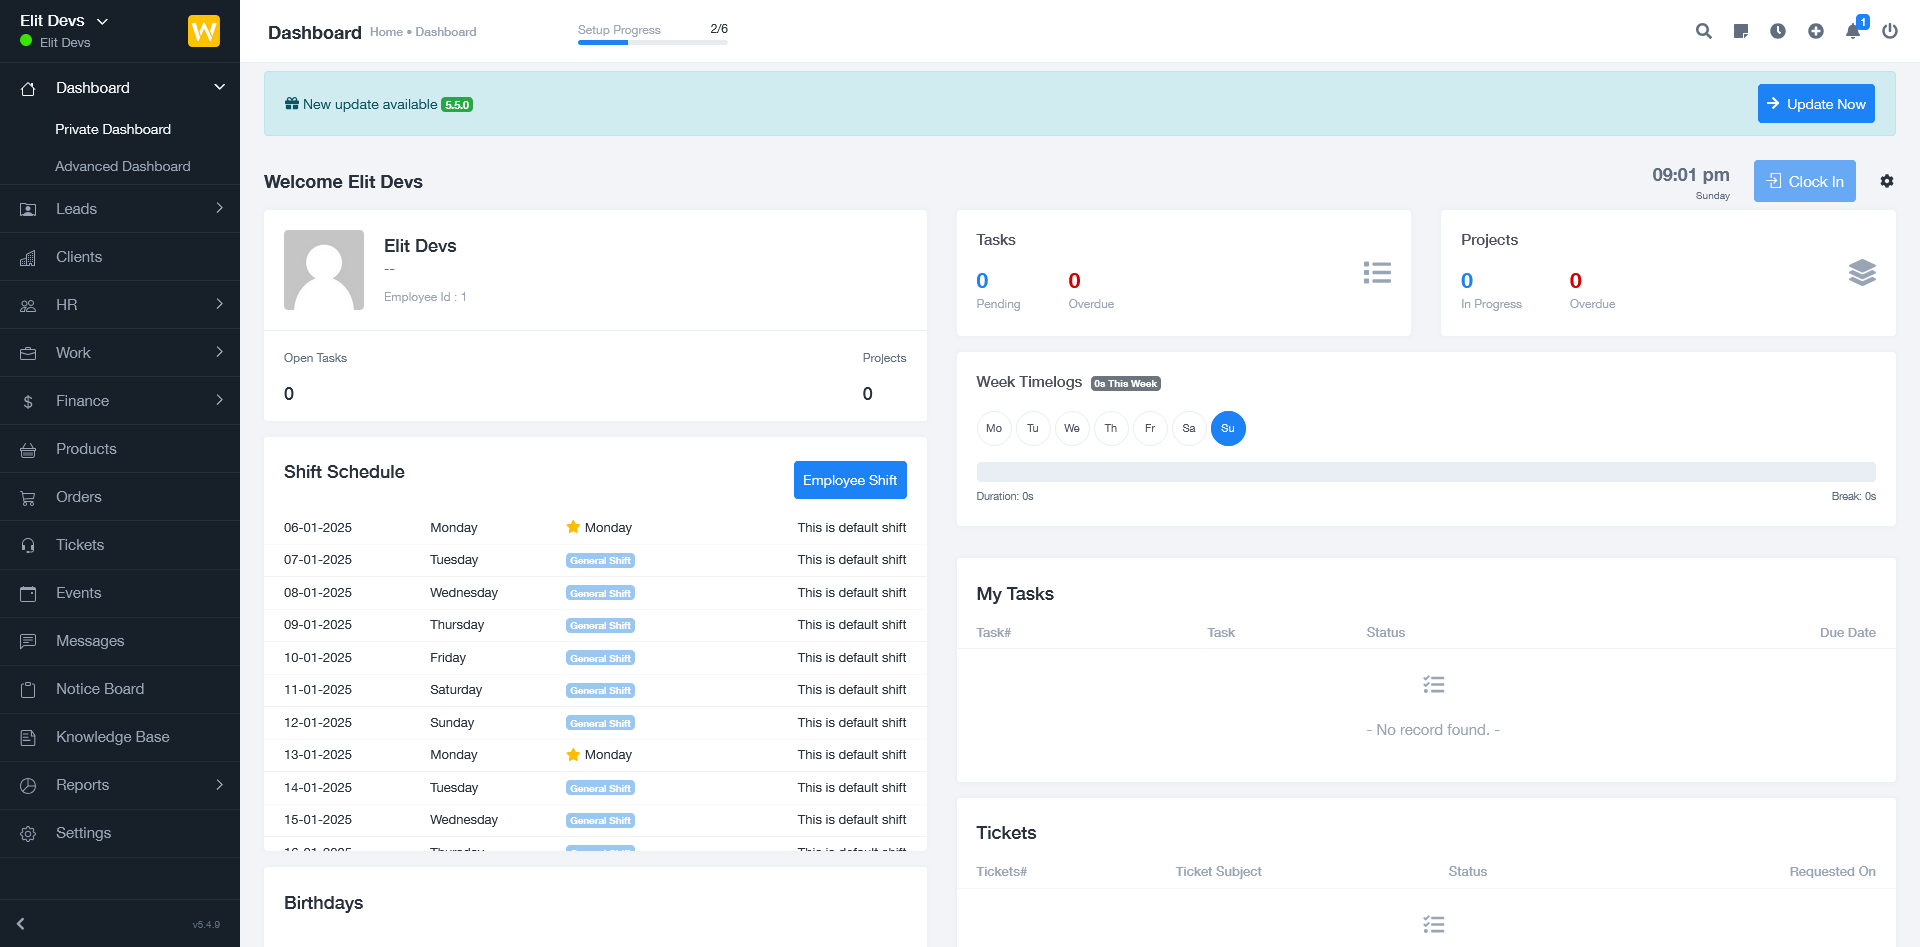Open the search icon in top bar
1920x947 pixels.
coord(1704,31)
